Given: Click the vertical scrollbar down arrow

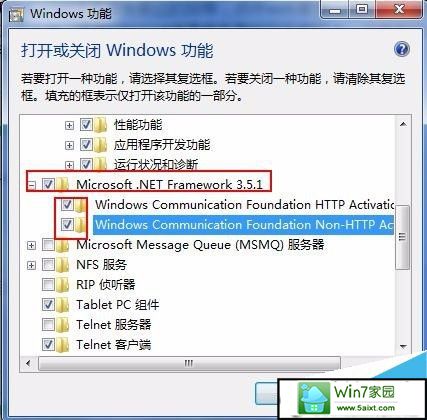Looking at the screenshot, I should point(403,347).
